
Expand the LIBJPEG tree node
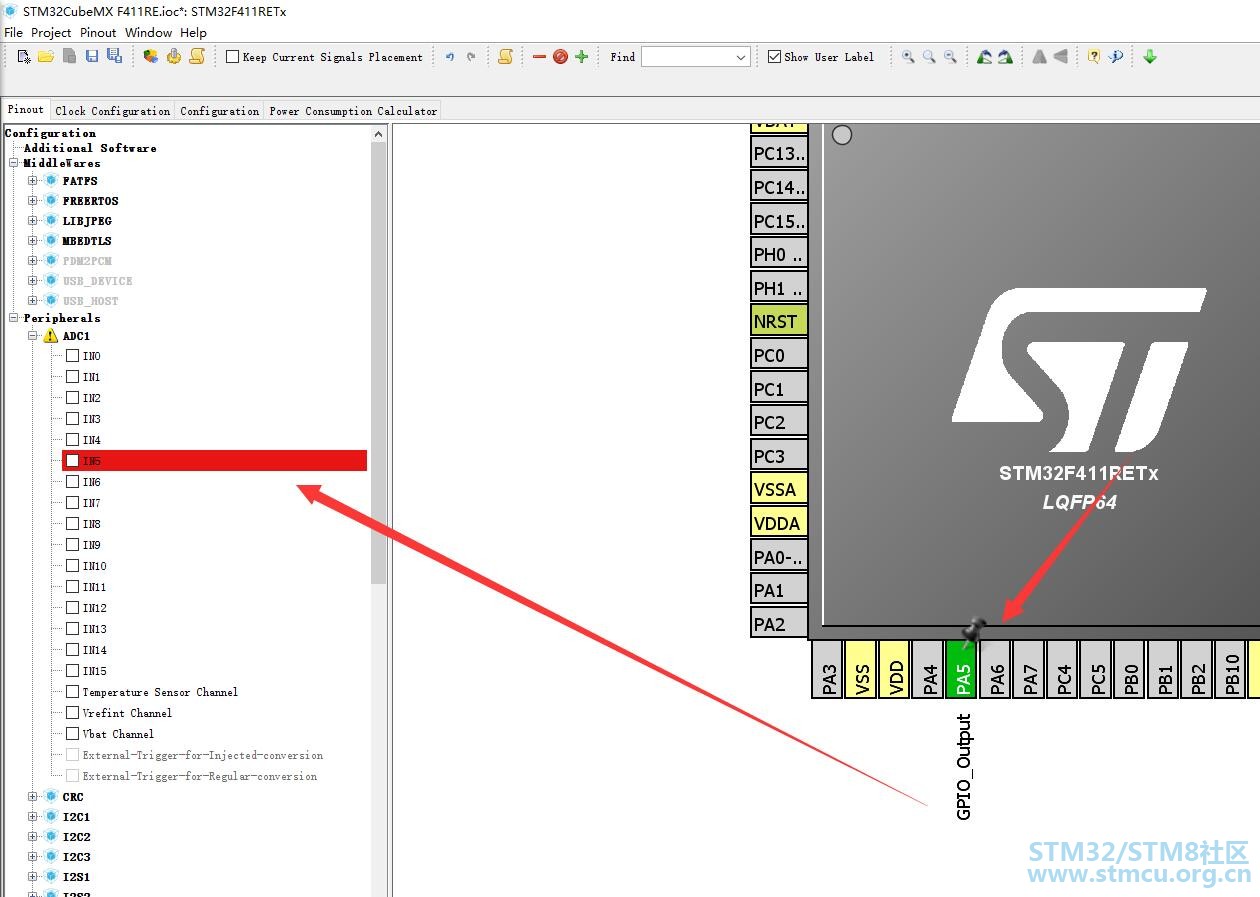point(33,221)
